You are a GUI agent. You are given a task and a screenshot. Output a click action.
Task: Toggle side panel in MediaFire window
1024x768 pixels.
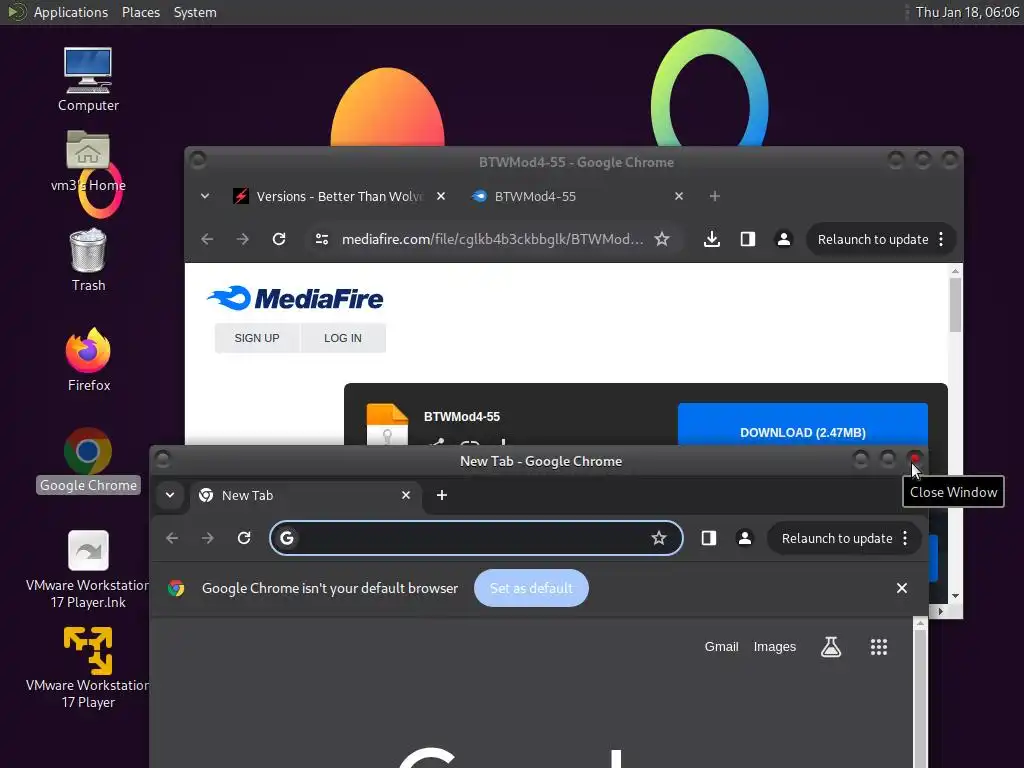coord(748,239)
